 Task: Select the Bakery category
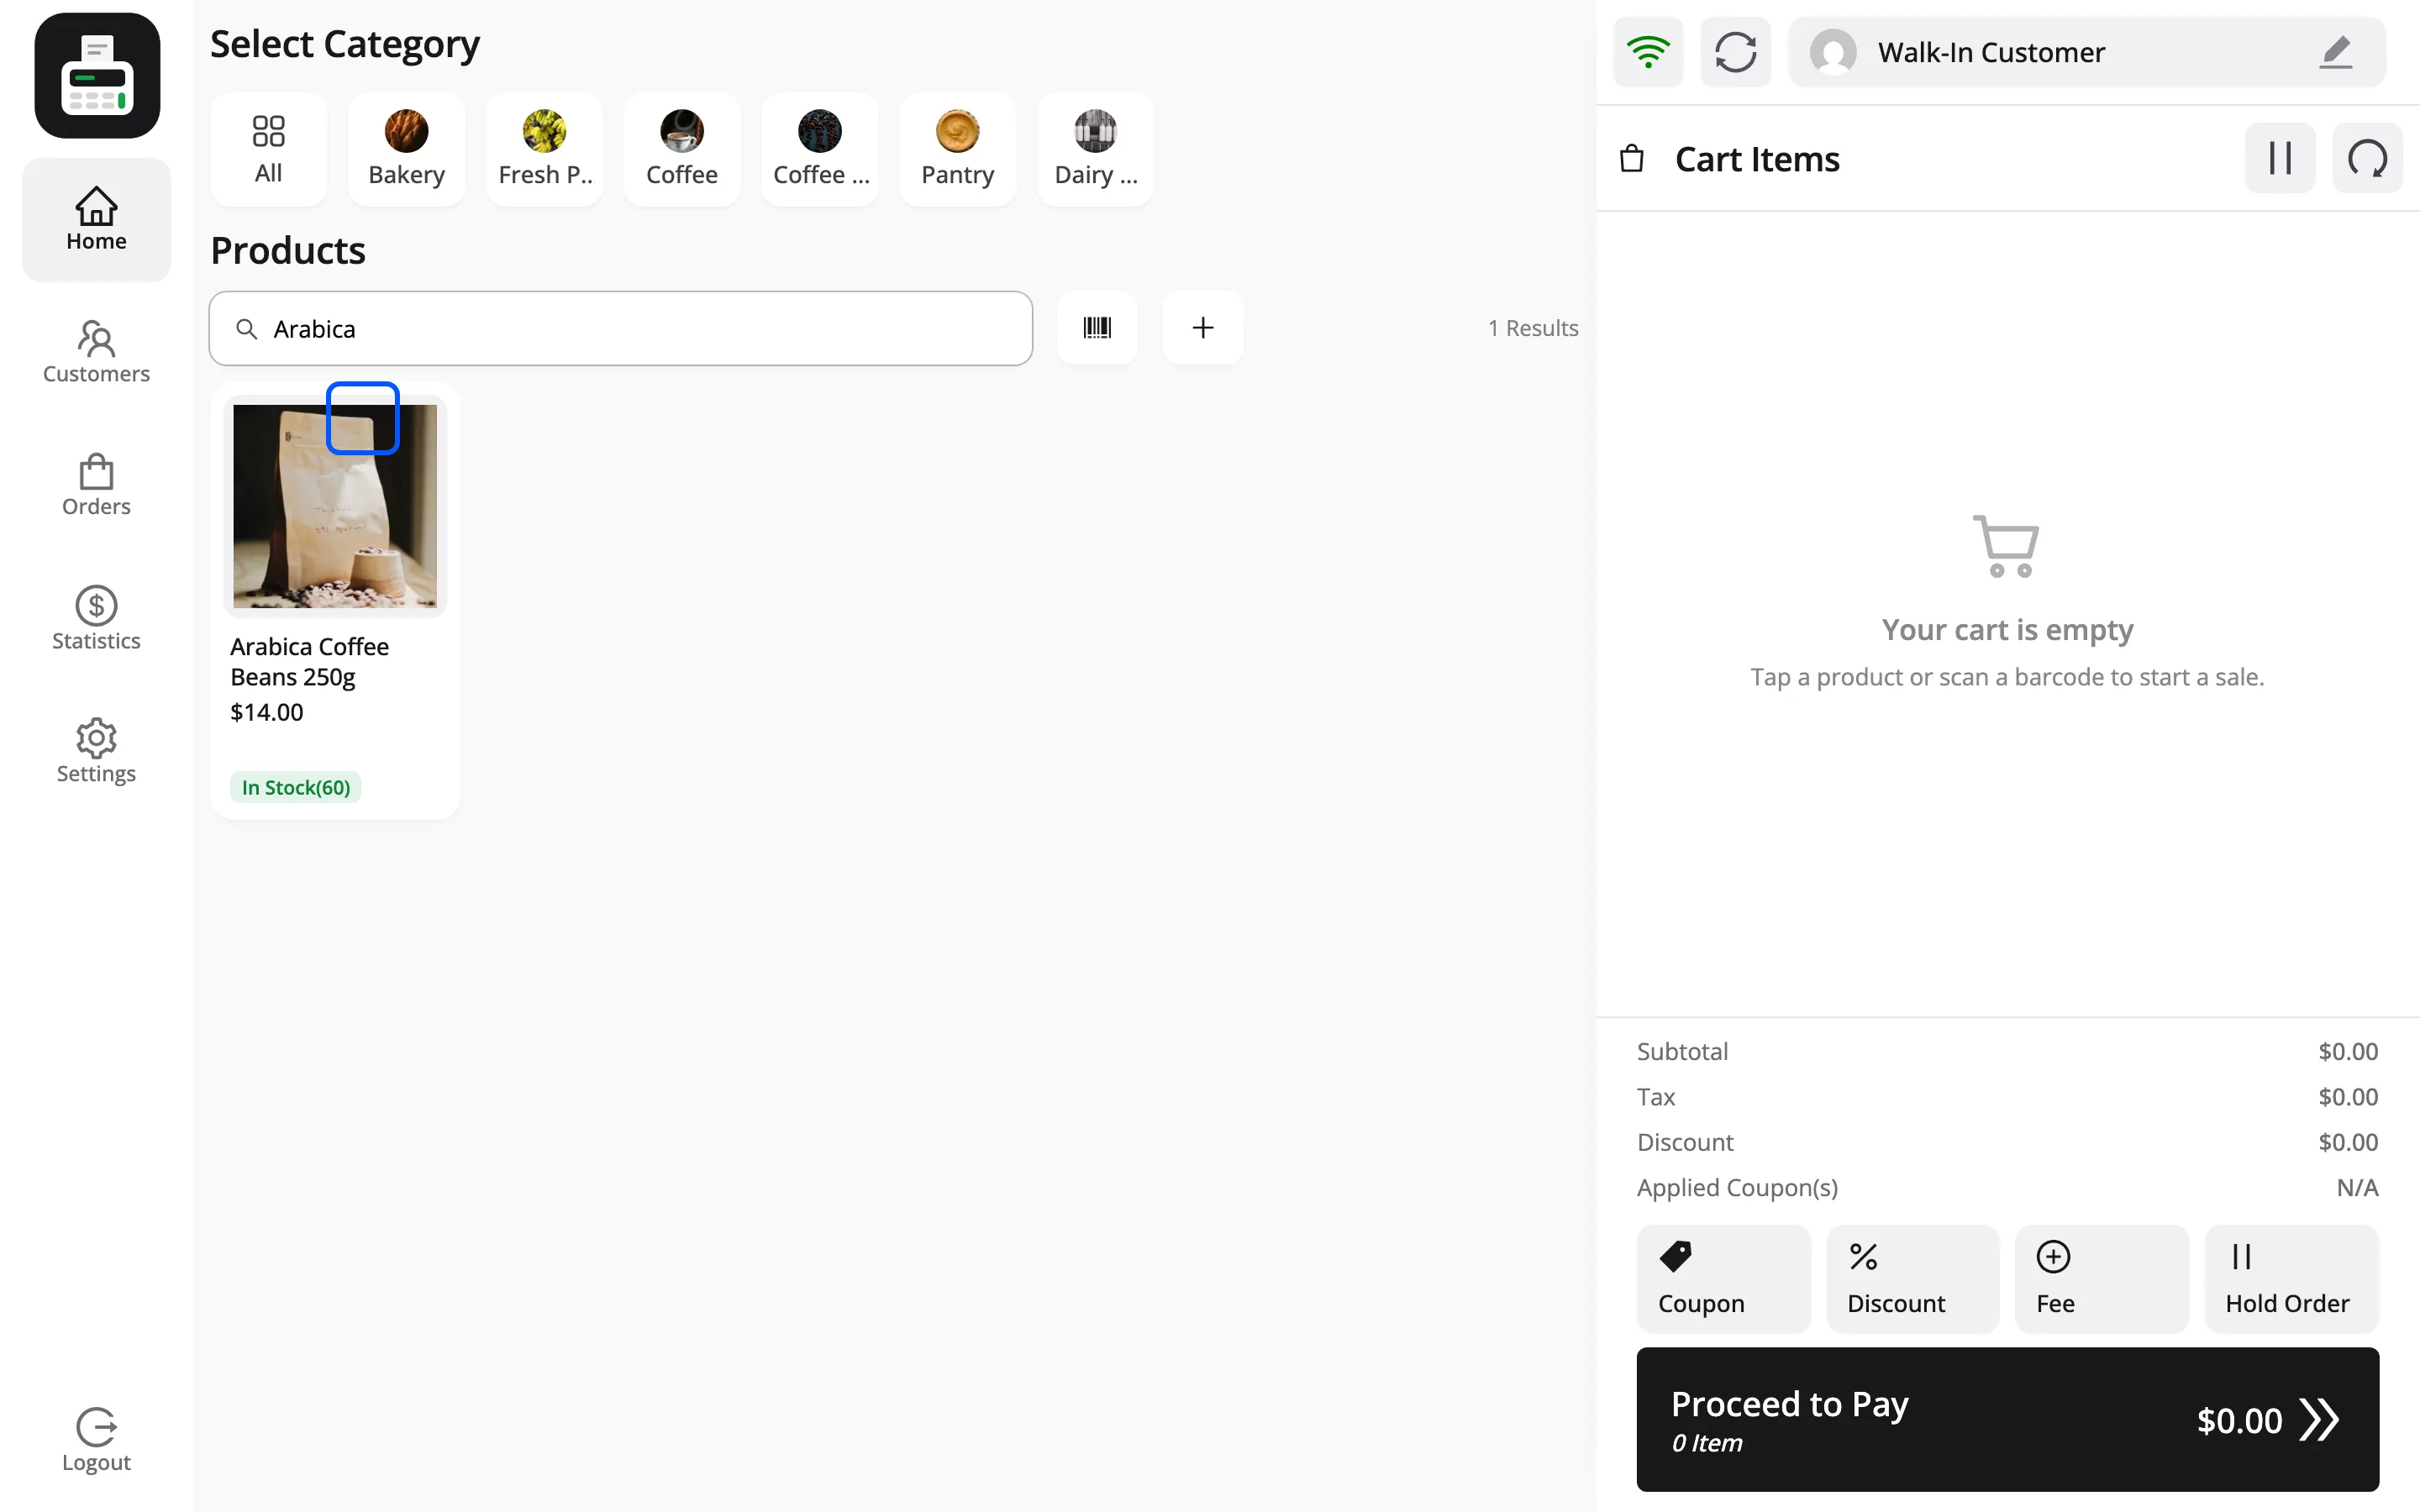pyautogui.click(x=406, y=149)
